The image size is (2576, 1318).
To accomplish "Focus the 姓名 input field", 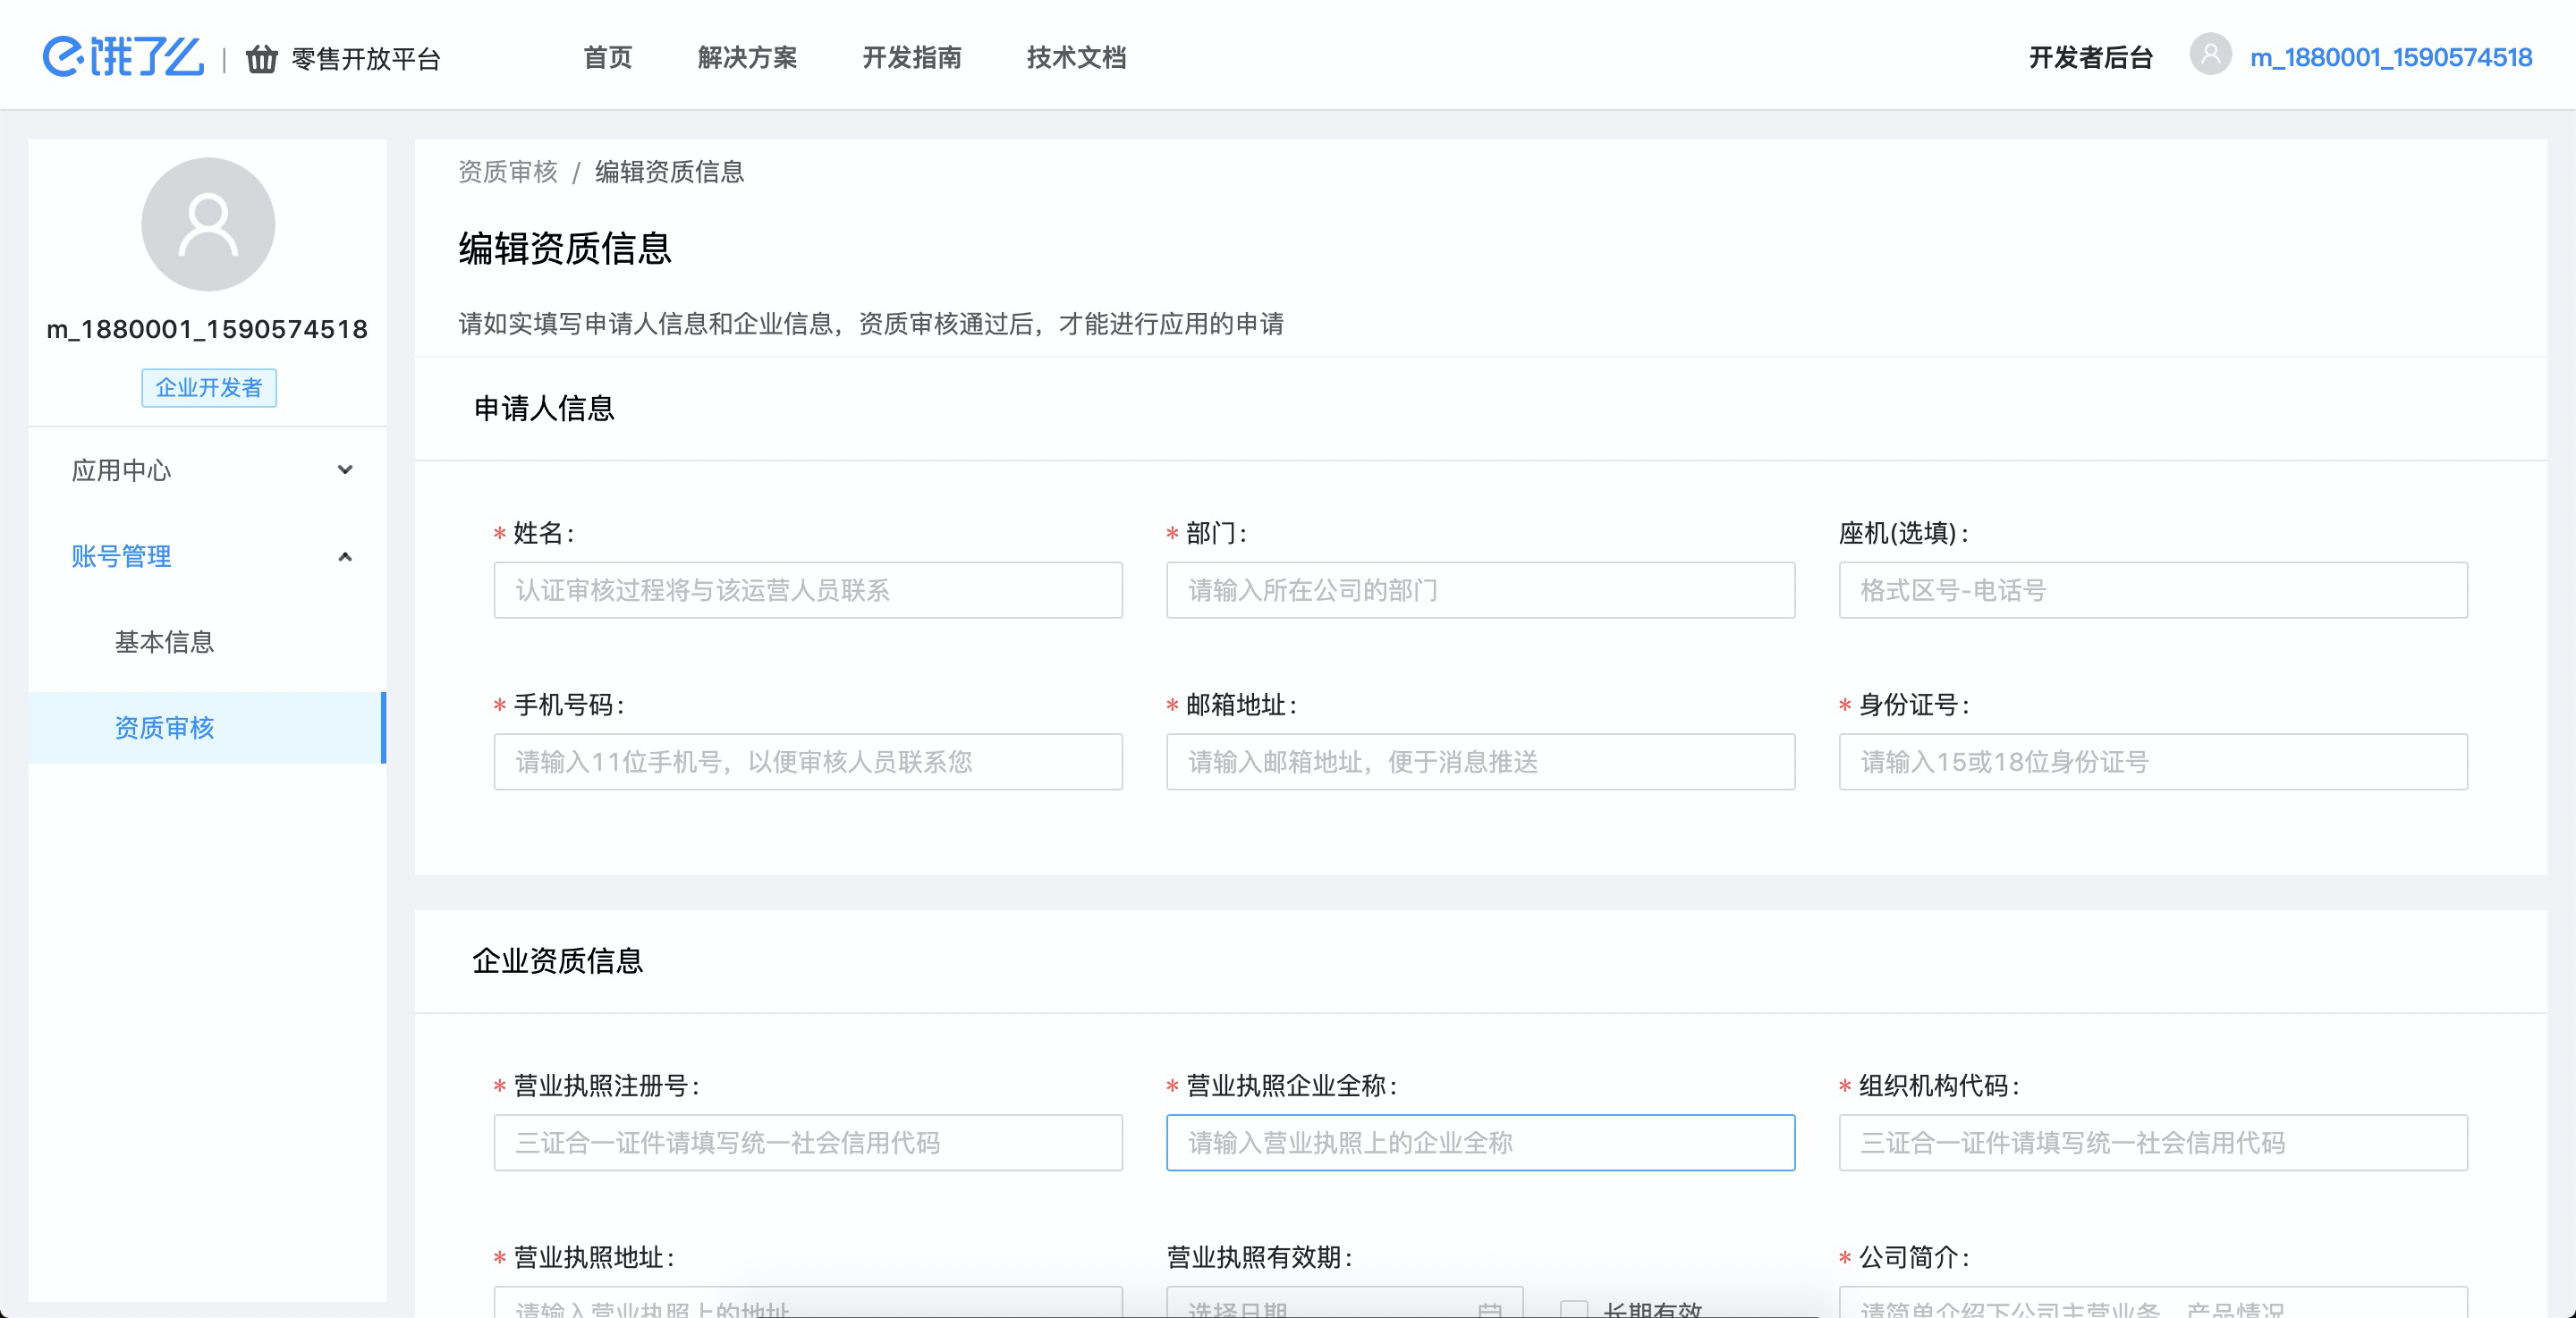I will click(808, 590).
